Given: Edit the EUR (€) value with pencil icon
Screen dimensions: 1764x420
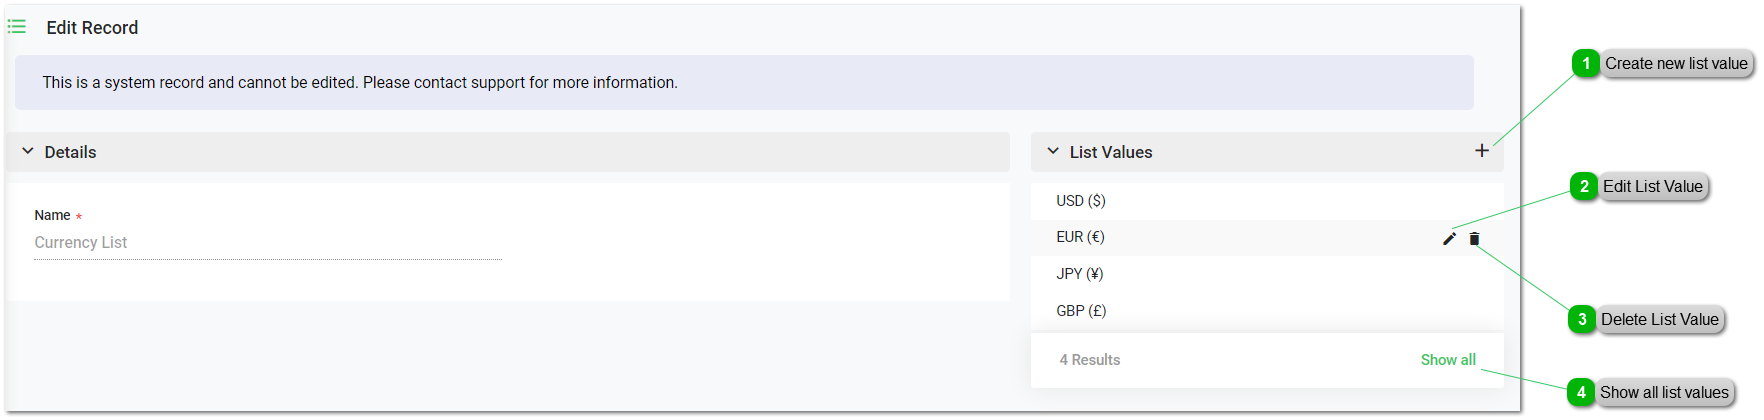Looking at the screenshot, I should (1449, 238).
